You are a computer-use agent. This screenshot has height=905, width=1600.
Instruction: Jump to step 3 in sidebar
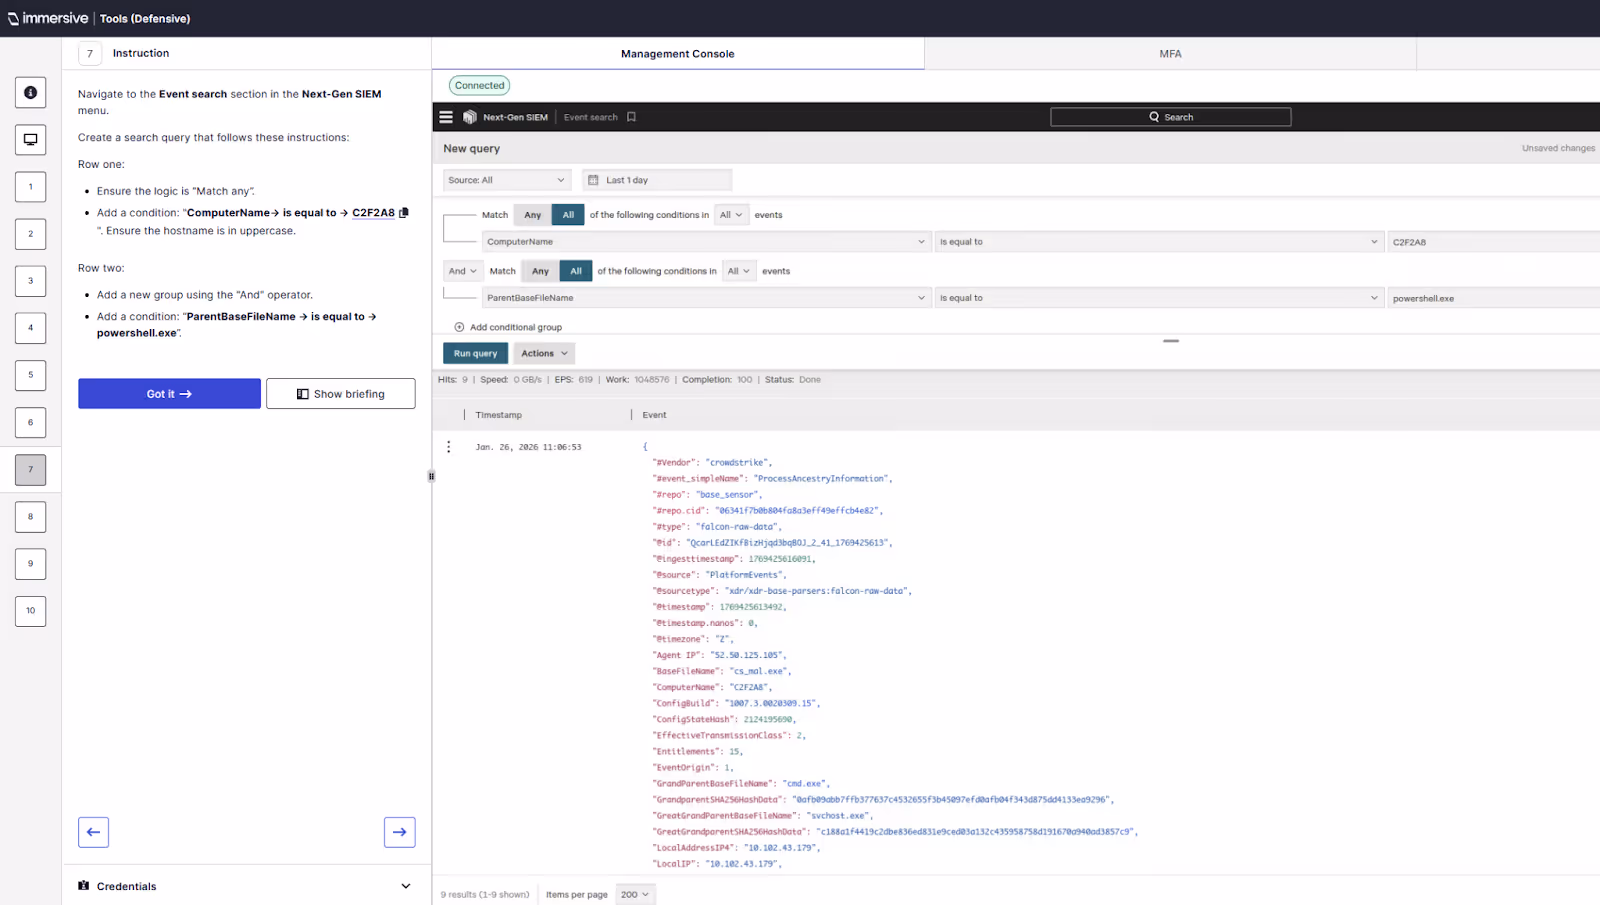[x=30, y=281]
